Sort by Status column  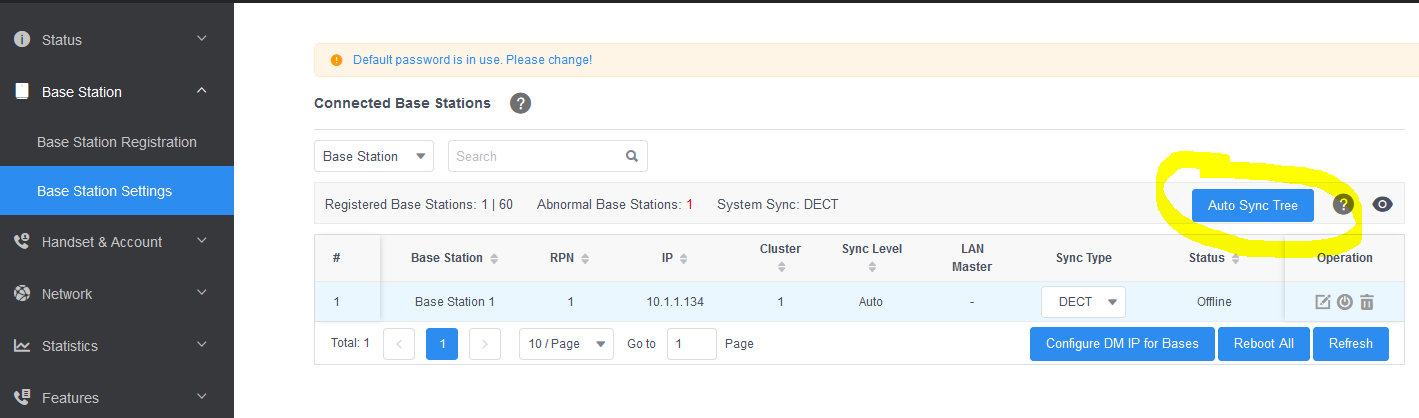1235,258
